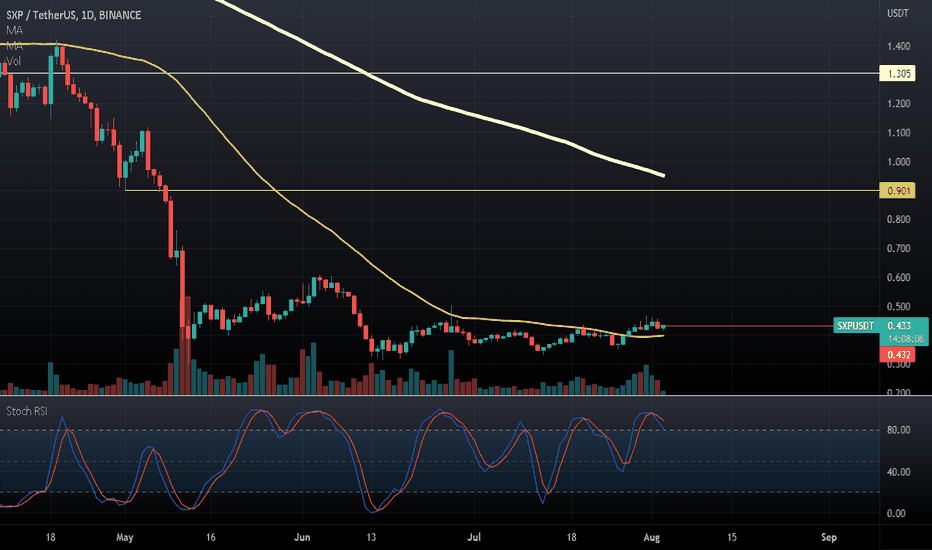Image resolution: width=932 pixels, height=550 pixels.
Task: Click the Jul date label
Action: click(x=474, y=538)
